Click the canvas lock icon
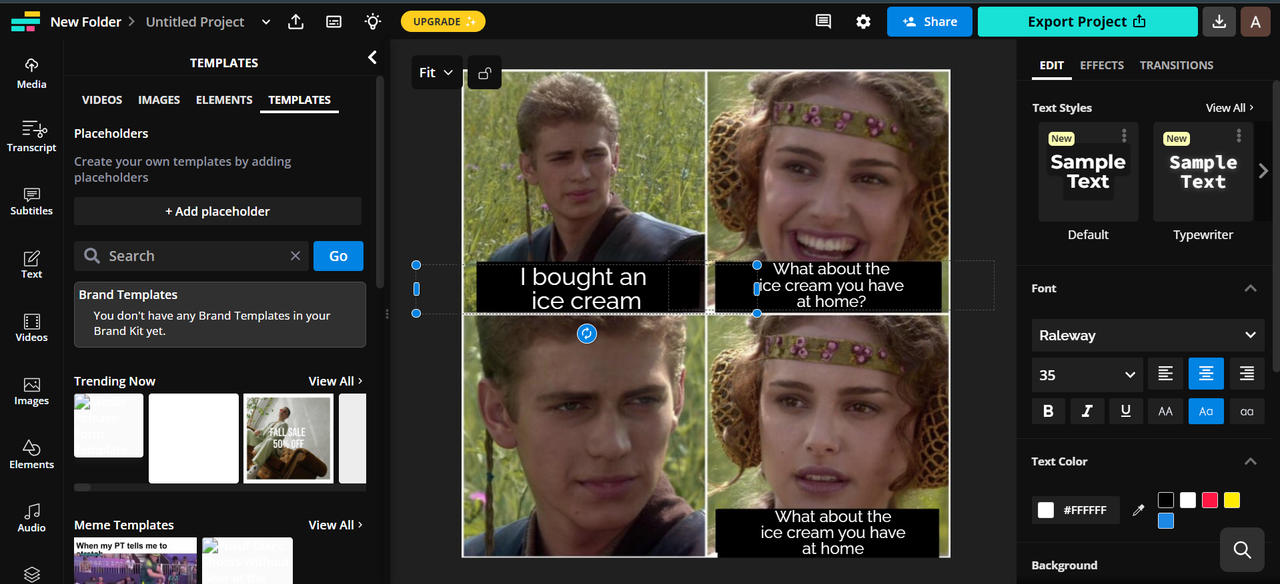This screenshot has width=1280, height=584. pos(484,73)
